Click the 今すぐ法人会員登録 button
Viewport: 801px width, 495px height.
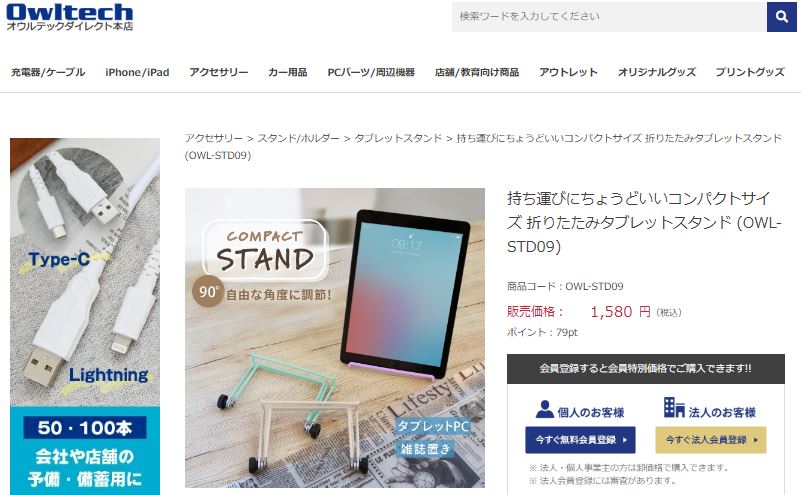711,440
